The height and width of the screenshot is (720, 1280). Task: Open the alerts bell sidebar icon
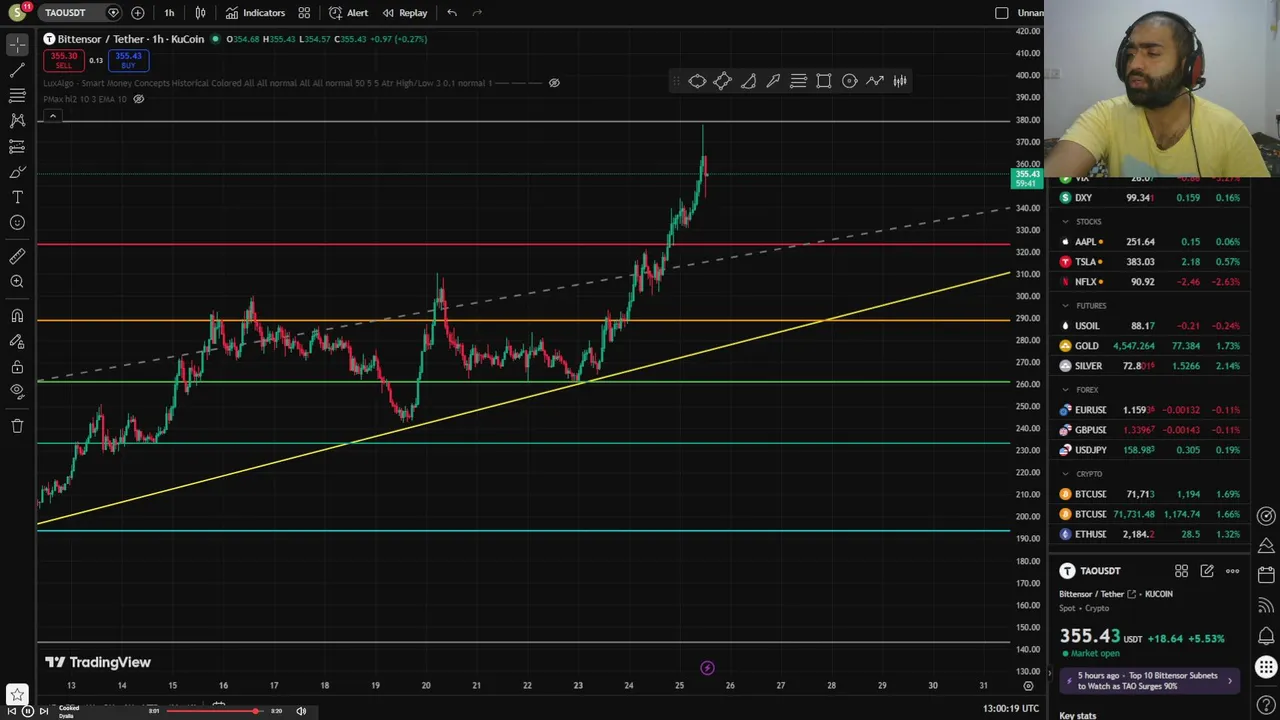(1266, 635)
